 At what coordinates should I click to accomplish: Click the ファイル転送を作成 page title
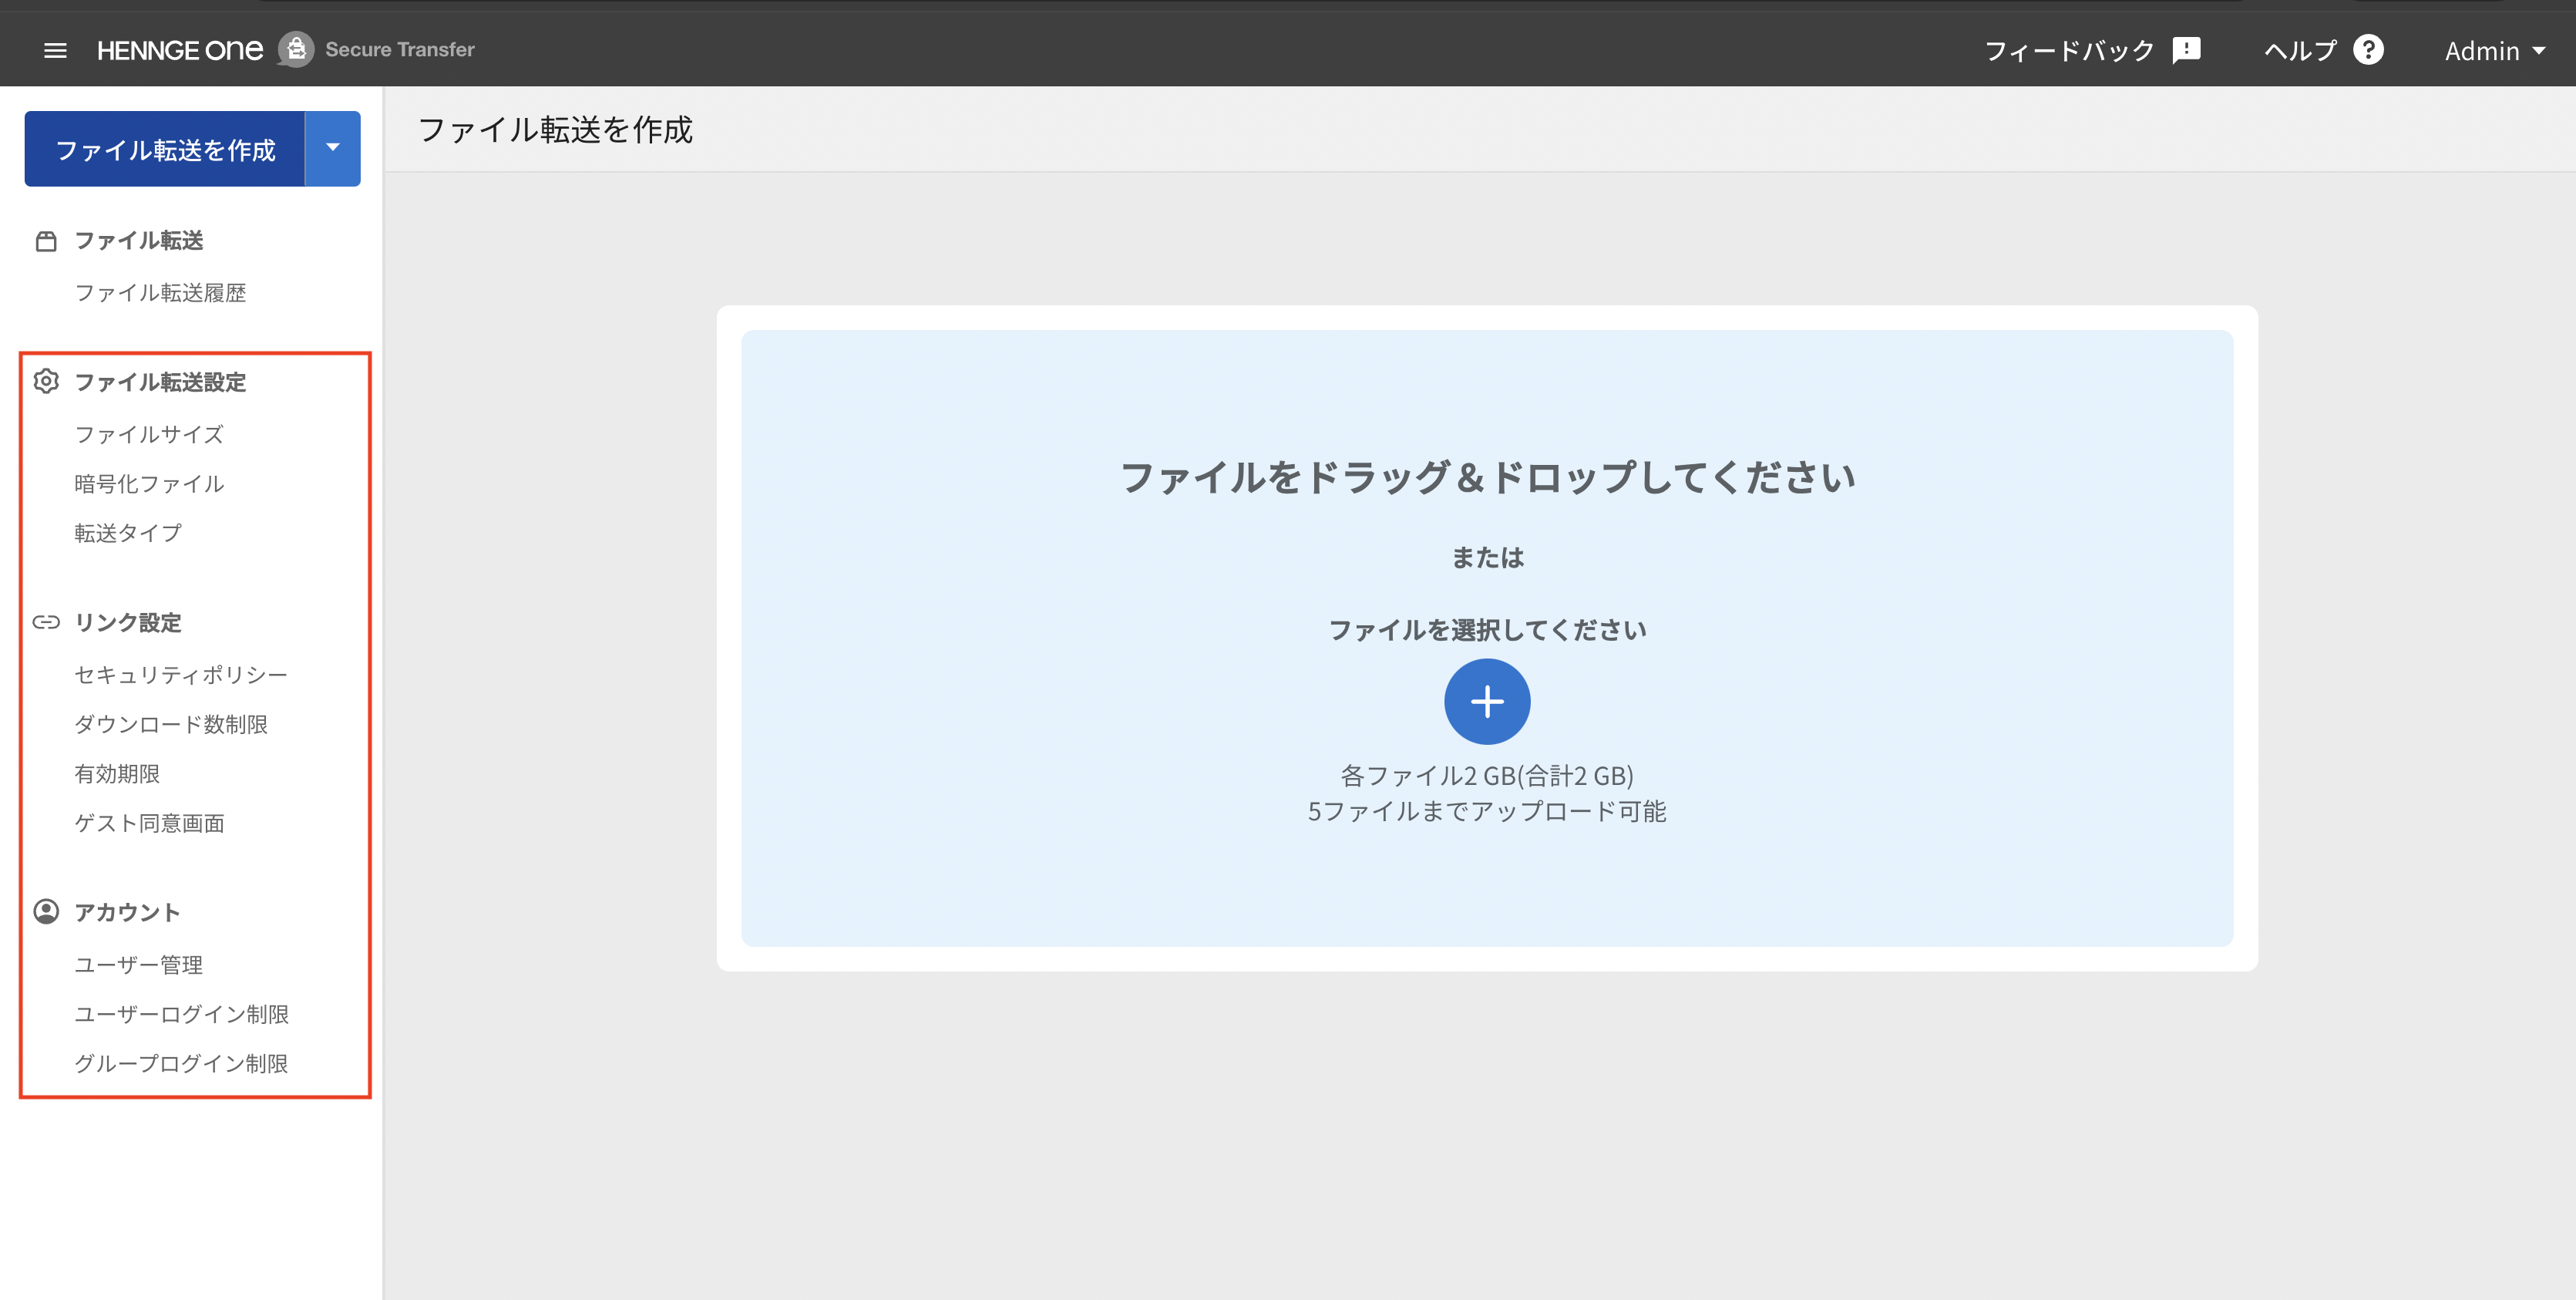click(555, 130)
